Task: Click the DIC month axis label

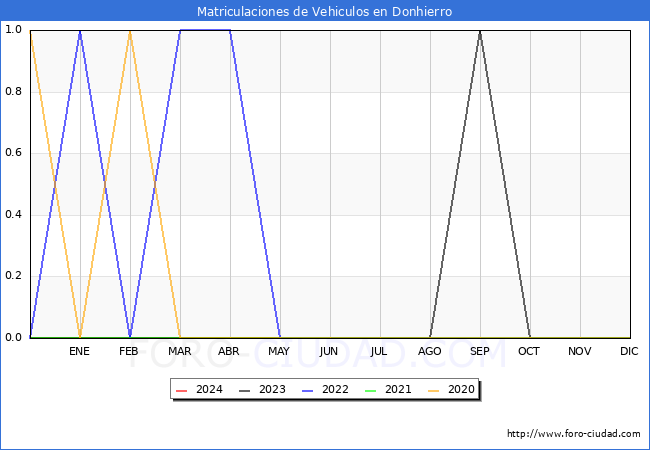Action: pos(629,351)
